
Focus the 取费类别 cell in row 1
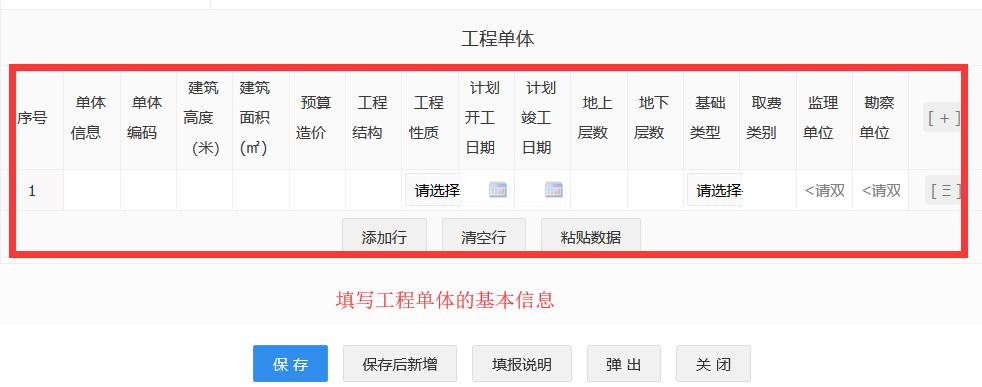coord(770,190)
